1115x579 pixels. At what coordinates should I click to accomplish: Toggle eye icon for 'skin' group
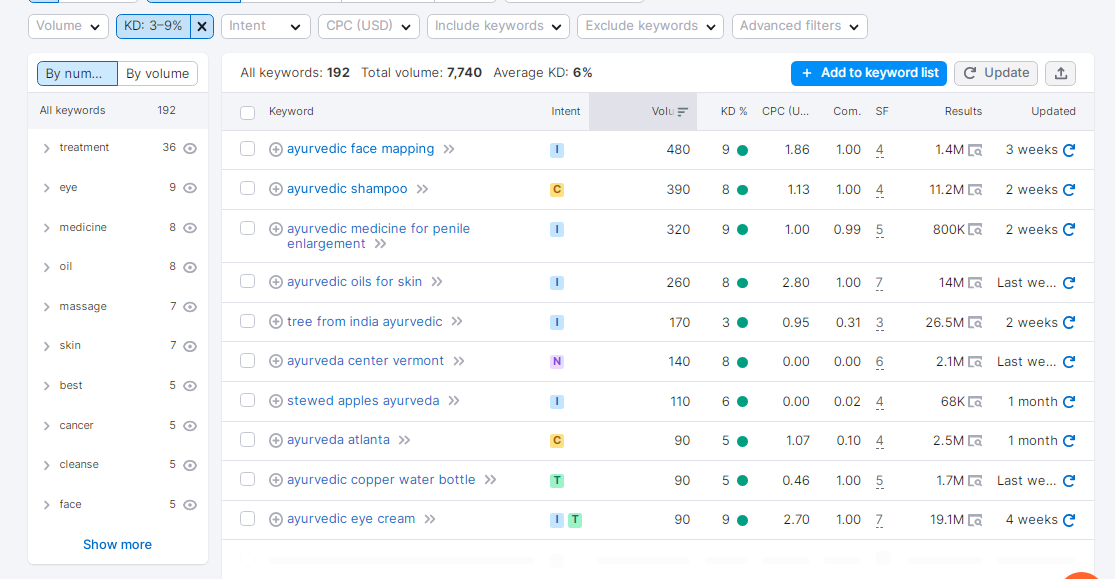click(x=190, y=346)
